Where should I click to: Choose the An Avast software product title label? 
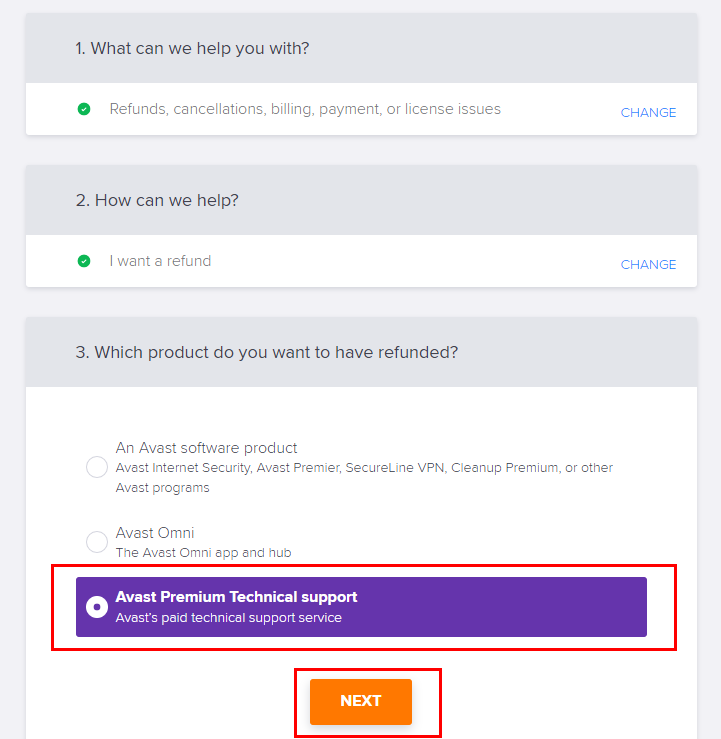206,448
